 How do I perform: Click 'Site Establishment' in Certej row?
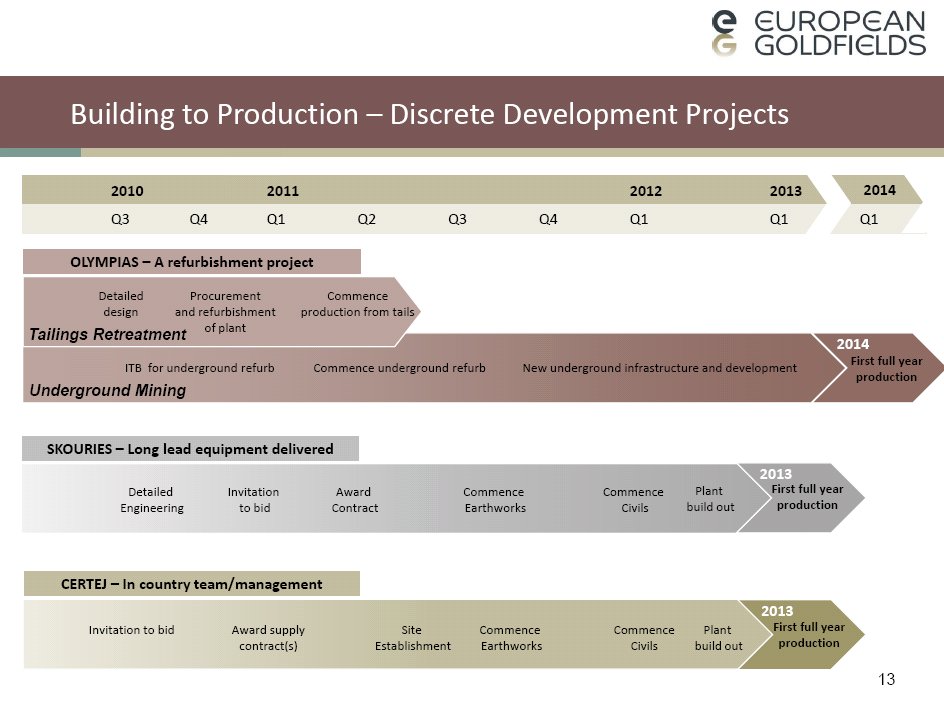412,638
